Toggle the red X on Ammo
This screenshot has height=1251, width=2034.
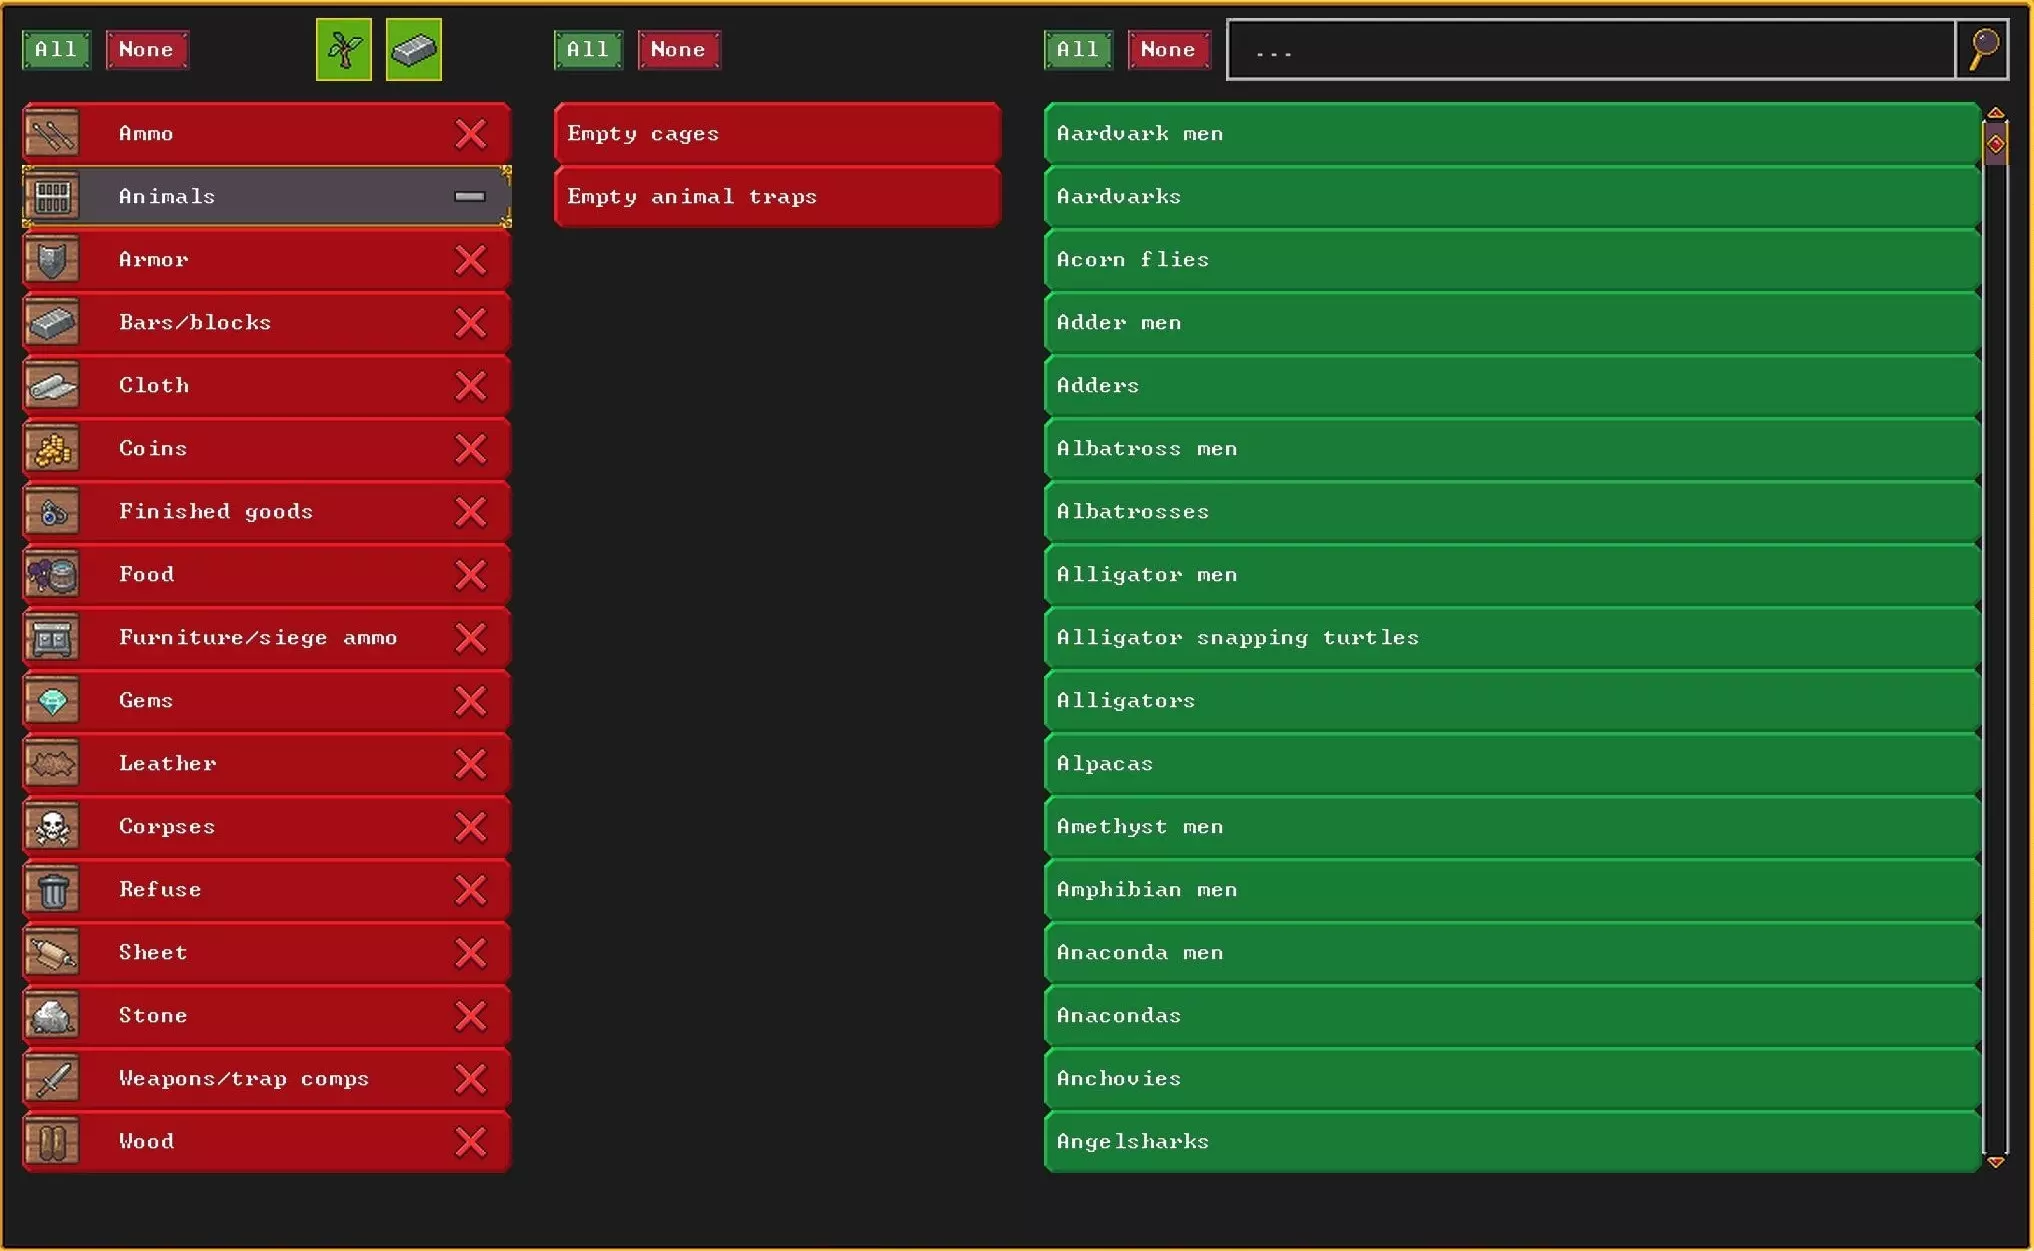click(470, 134)
